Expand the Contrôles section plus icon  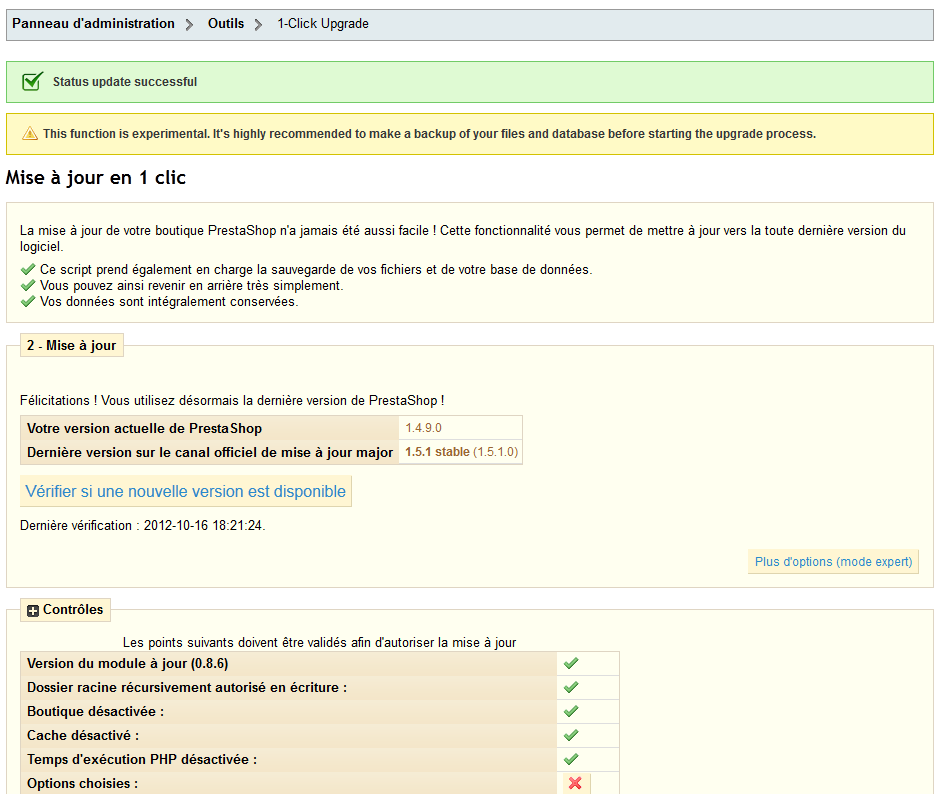pos(33,610)
